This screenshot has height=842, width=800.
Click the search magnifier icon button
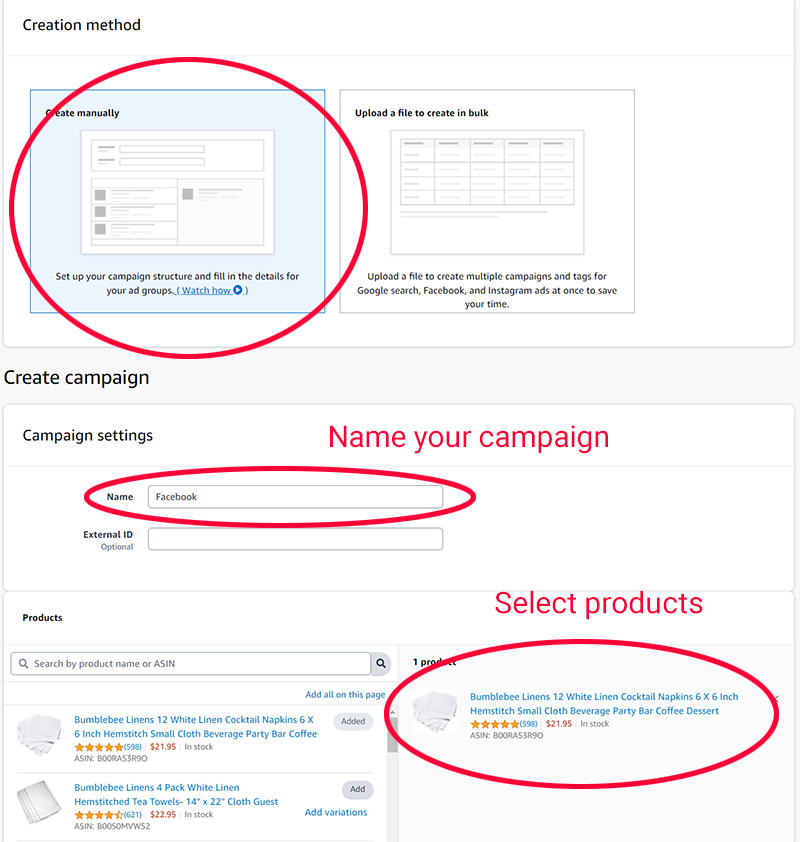click(381, 664)
